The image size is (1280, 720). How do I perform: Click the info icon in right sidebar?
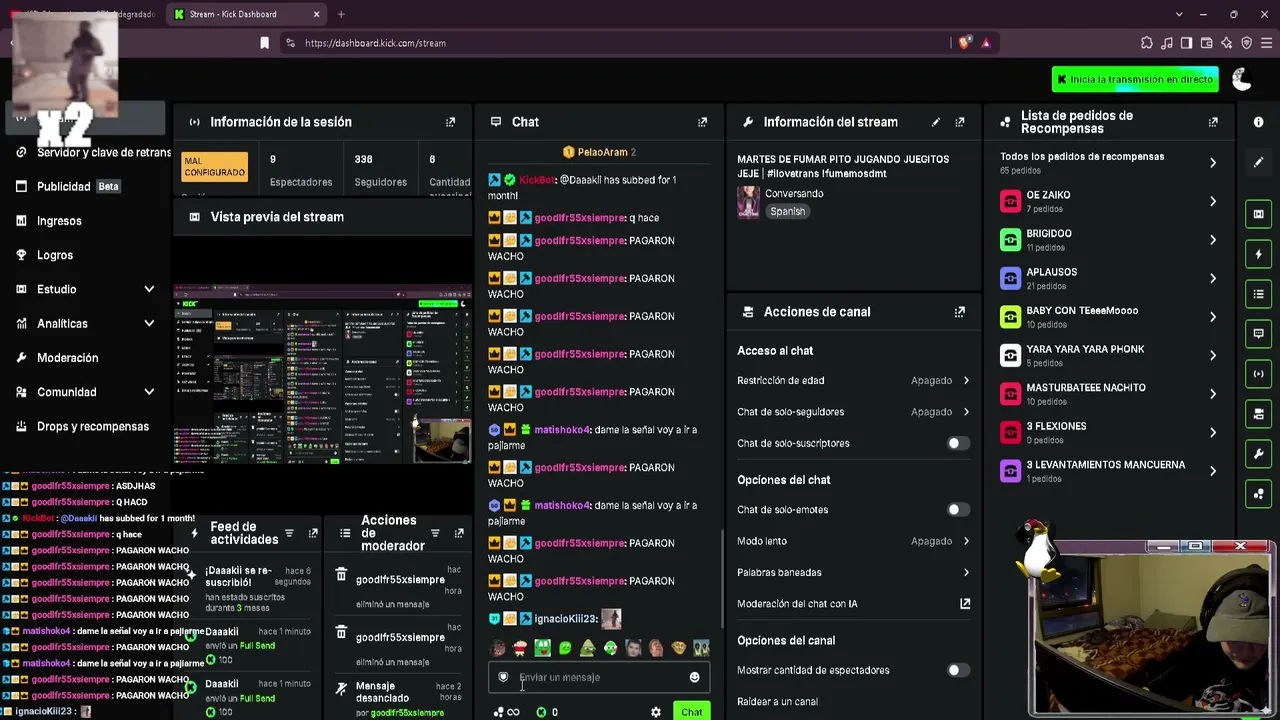click(x=1258, y=122)
